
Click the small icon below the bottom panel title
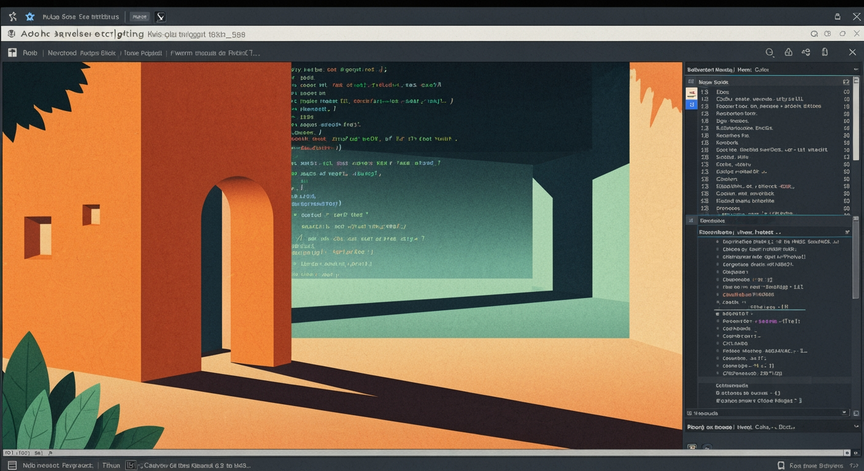[692, 447]
